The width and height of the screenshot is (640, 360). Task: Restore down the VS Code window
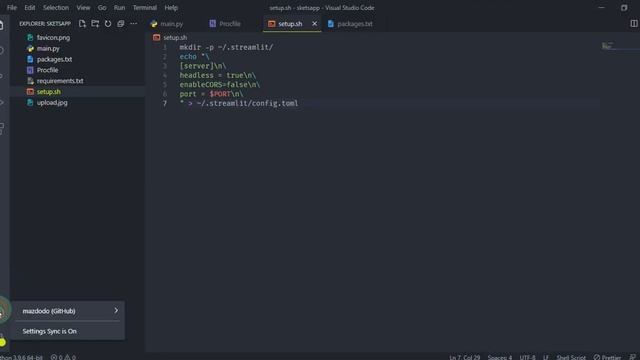click(624, 8)
